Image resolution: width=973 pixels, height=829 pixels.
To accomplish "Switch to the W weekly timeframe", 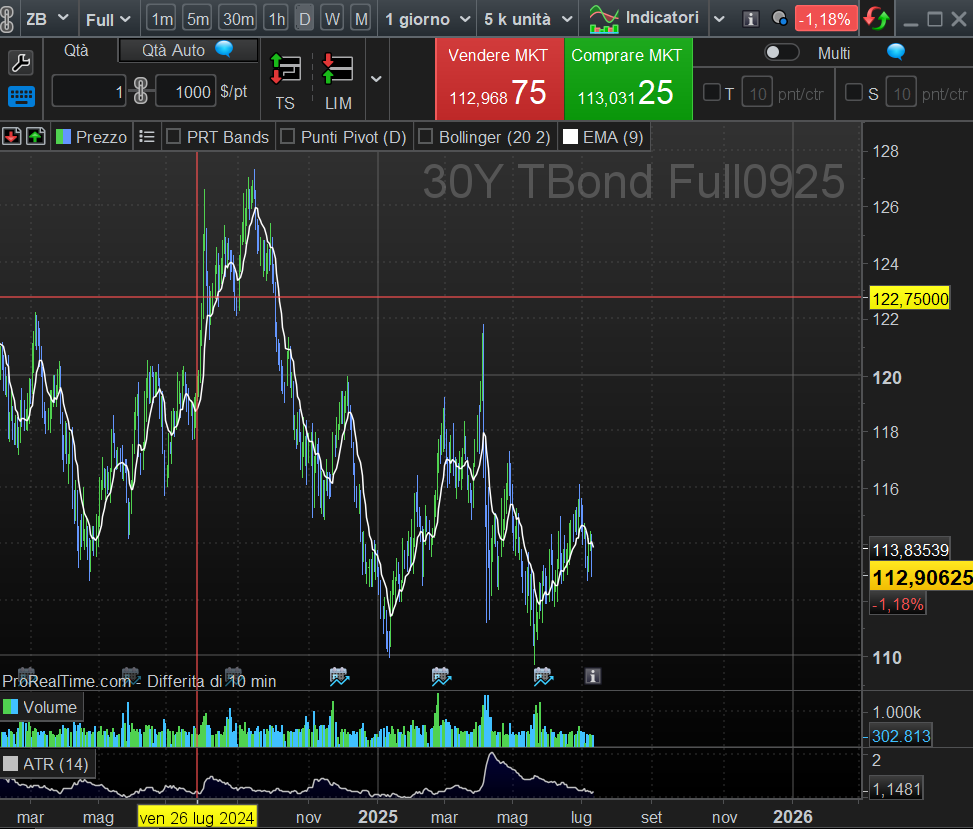I will click(333, 19).
